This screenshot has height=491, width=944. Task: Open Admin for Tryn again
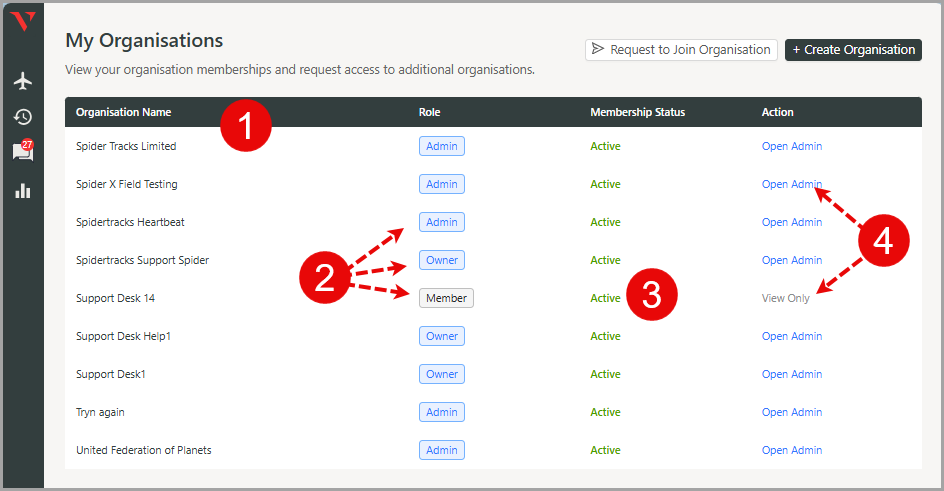(x=792, y=412)
